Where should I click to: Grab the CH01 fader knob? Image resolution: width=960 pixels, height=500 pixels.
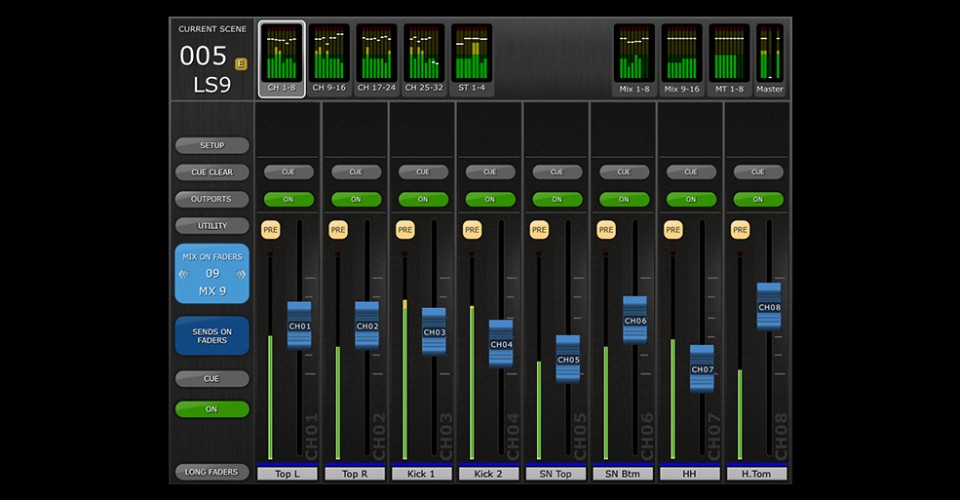[299, 326]
